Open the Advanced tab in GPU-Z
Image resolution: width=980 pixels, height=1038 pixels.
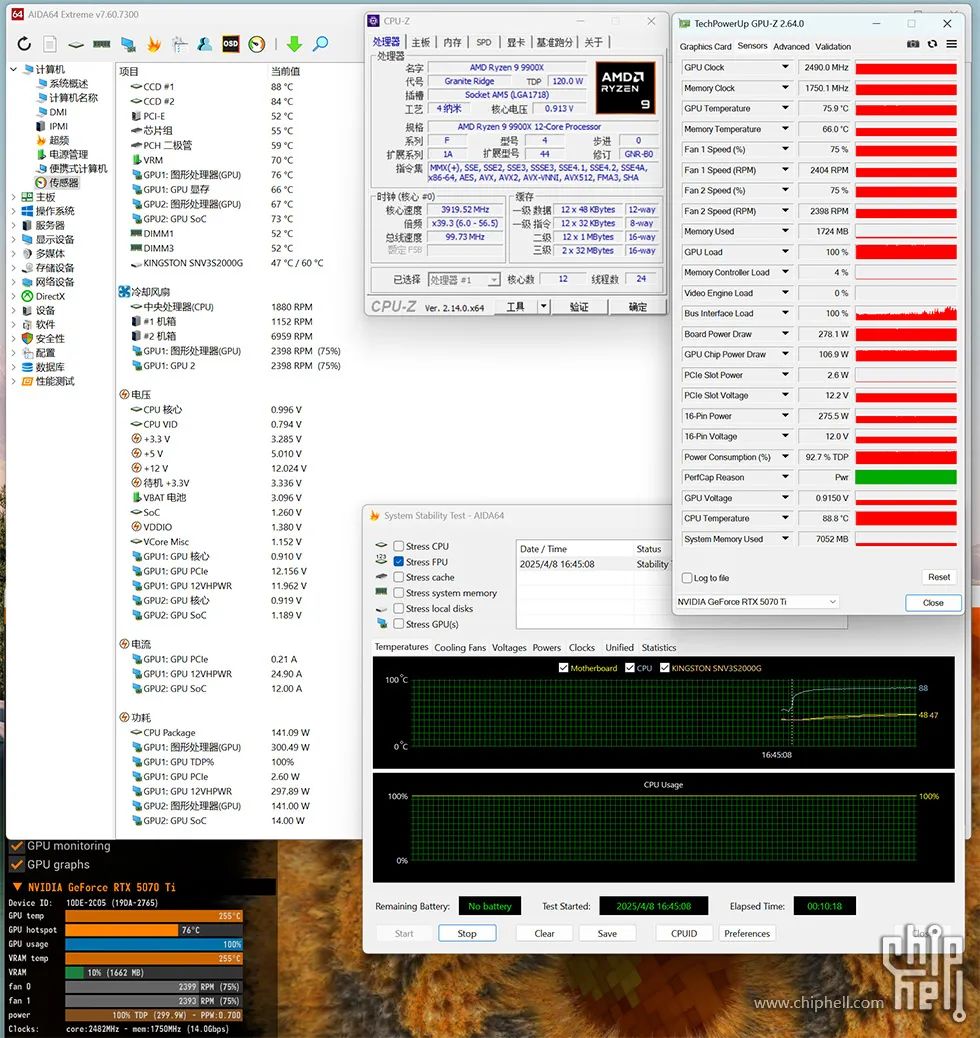coord(791,46)
